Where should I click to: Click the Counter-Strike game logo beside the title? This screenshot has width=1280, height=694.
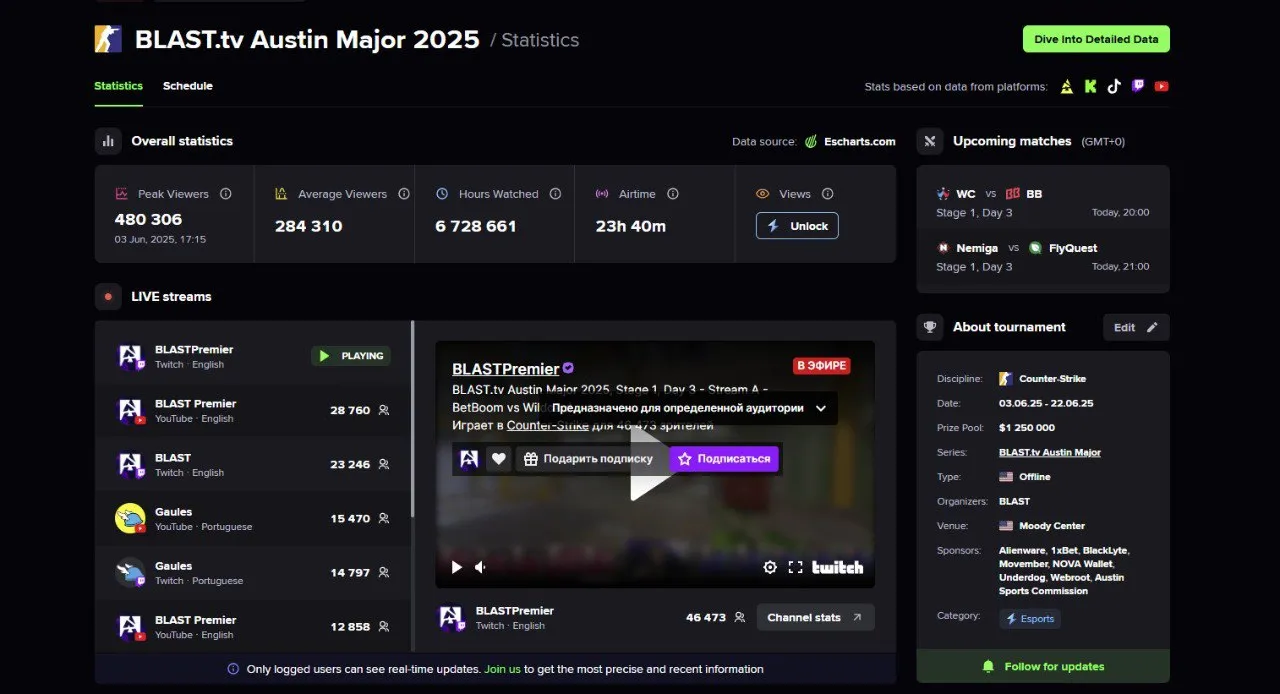pyautogui.click(x=108, y=40)
